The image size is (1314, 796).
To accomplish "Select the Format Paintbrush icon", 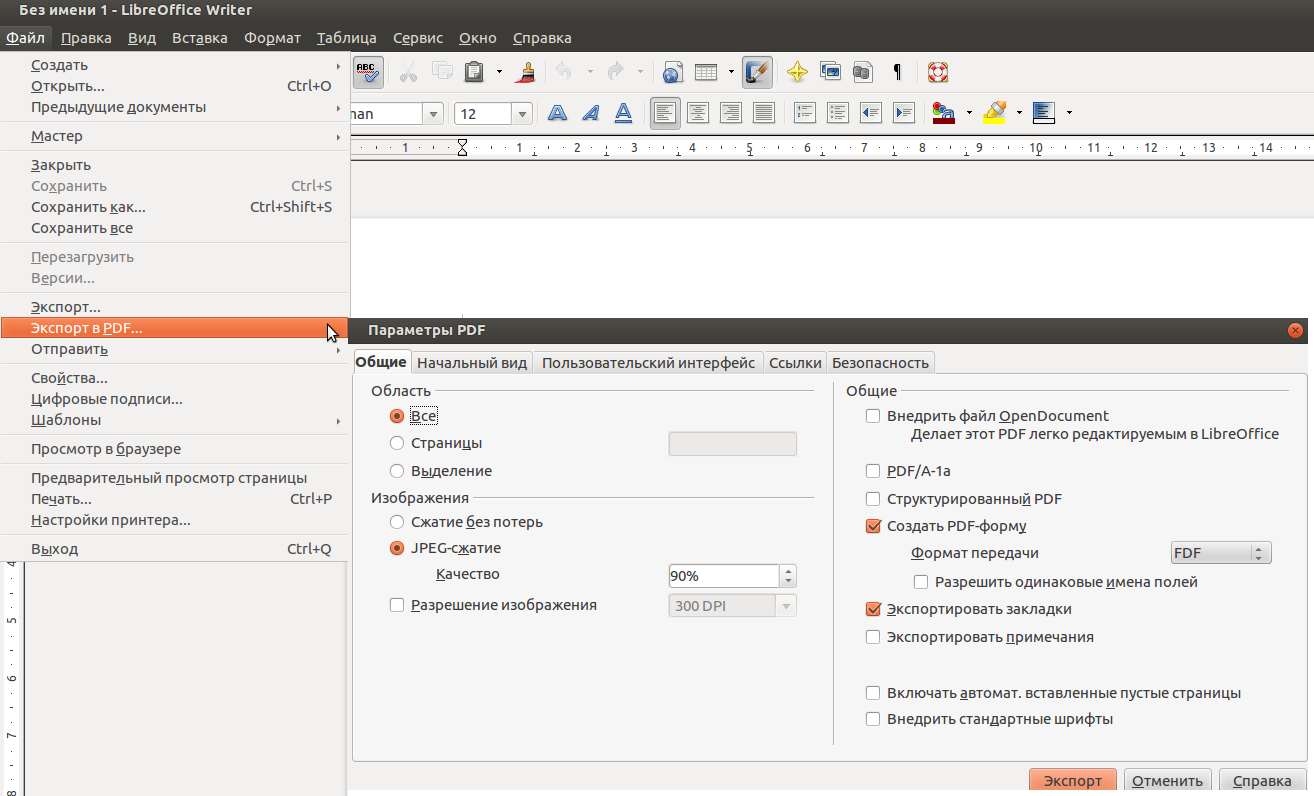I will point(526,71).
